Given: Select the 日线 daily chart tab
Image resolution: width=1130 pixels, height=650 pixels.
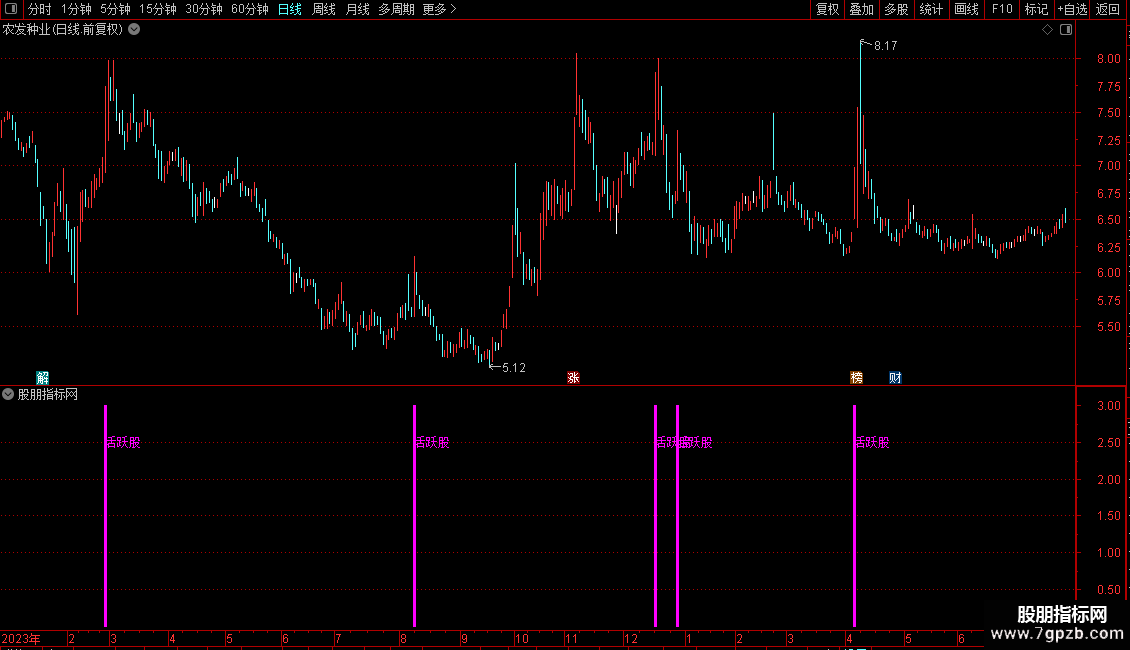Looking at the screenshot, I should click(x=290, y=9).
